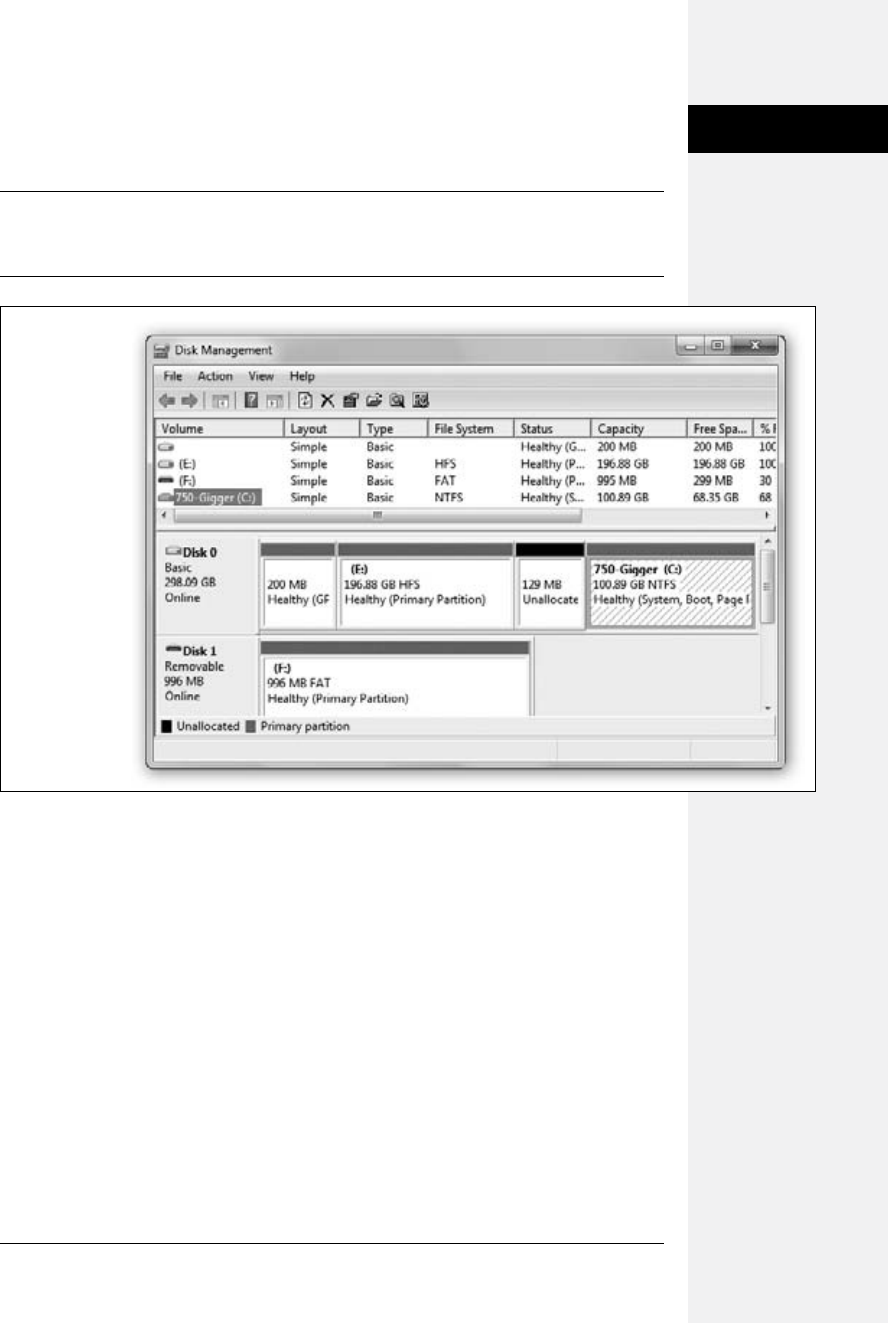Sort by the Status column header
This screenshot has width=888, height=1323.
(x=551, y=429)
